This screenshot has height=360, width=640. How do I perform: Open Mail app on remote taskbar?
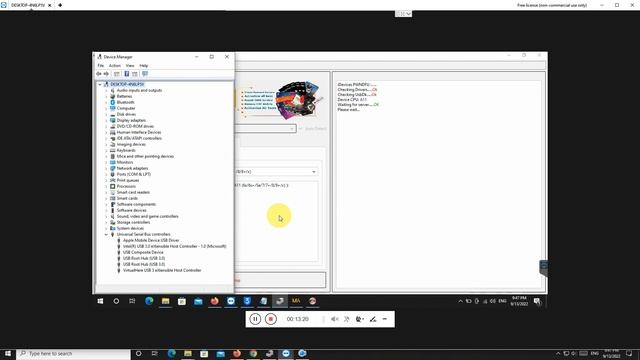[198, 301]
